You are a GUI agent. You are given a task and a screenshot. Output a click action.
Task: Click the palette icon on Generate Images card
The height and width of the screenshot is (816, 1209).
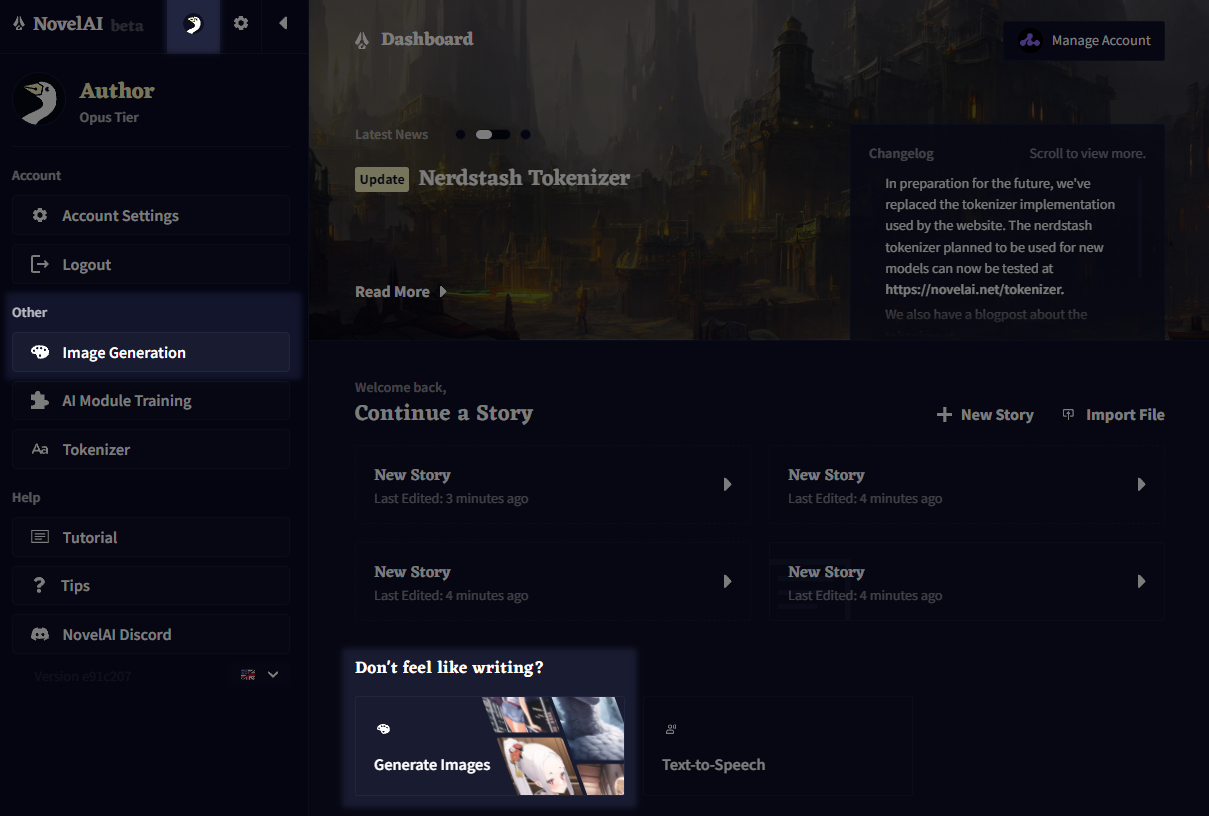[x=383, y=729]
